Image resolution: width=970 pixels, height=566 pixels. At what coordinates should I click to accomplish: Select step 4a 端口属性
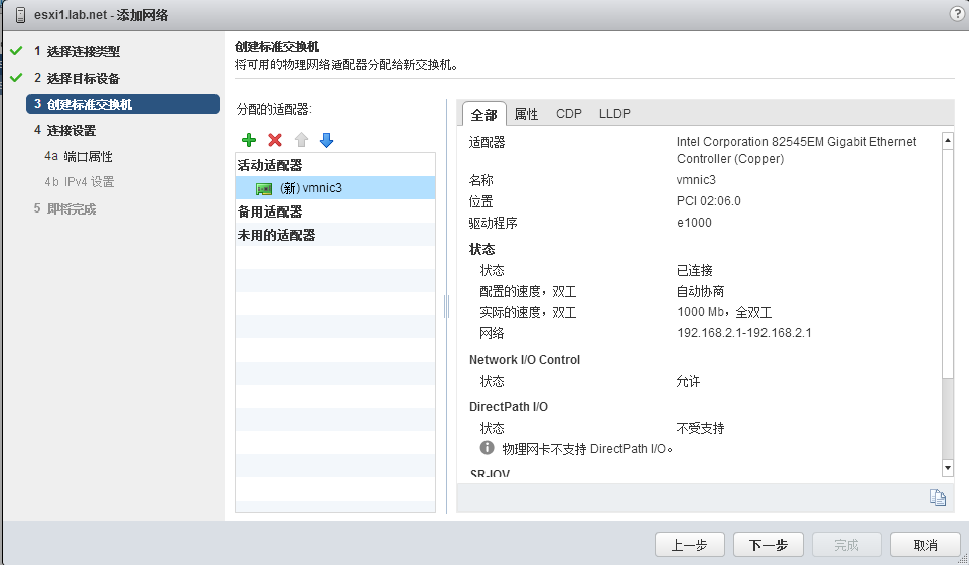(x=79, y=157)
